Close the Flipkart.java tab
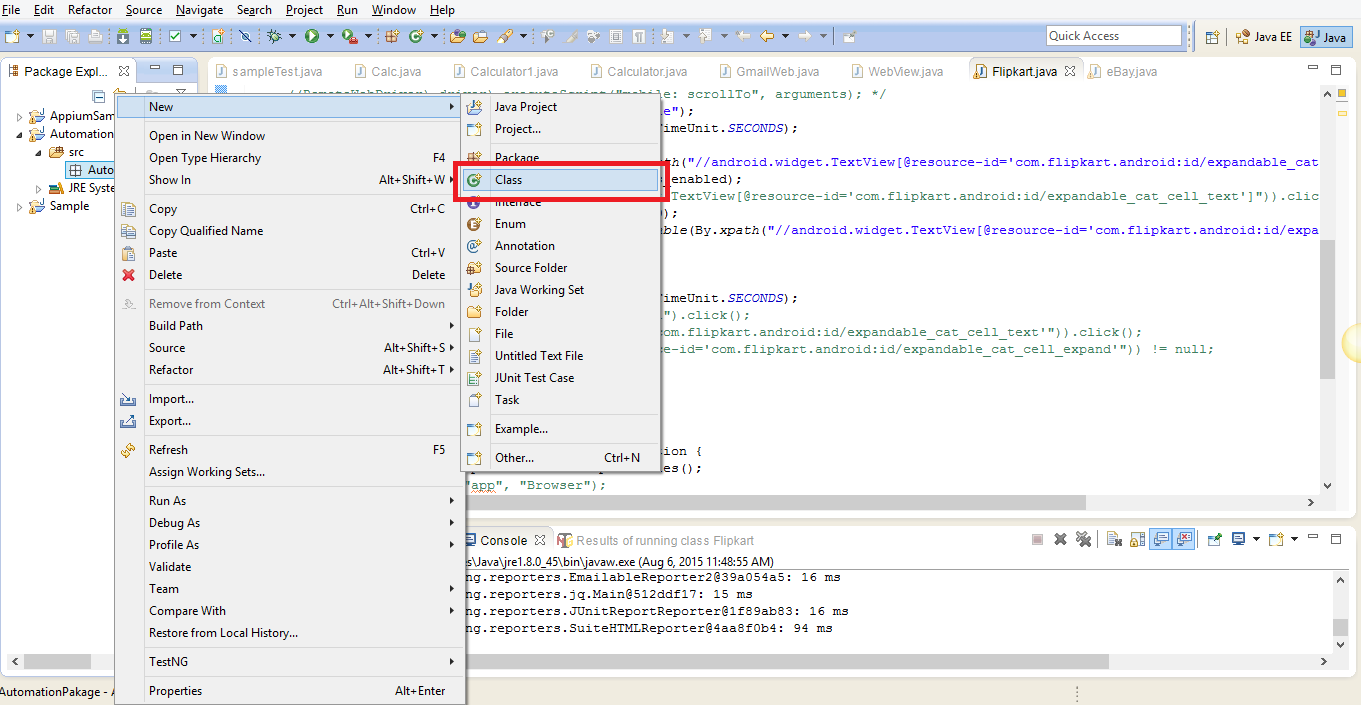This screenshot has height=705, width=1361. [1069, 71]
